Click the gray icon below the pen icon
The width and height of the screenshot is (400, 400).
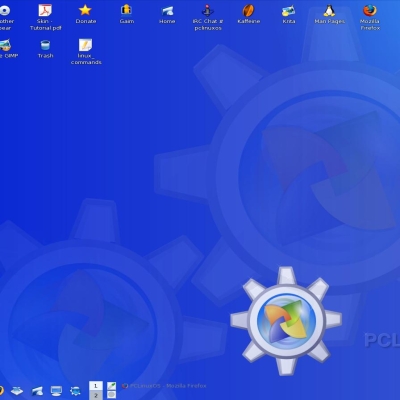[112, 395]
